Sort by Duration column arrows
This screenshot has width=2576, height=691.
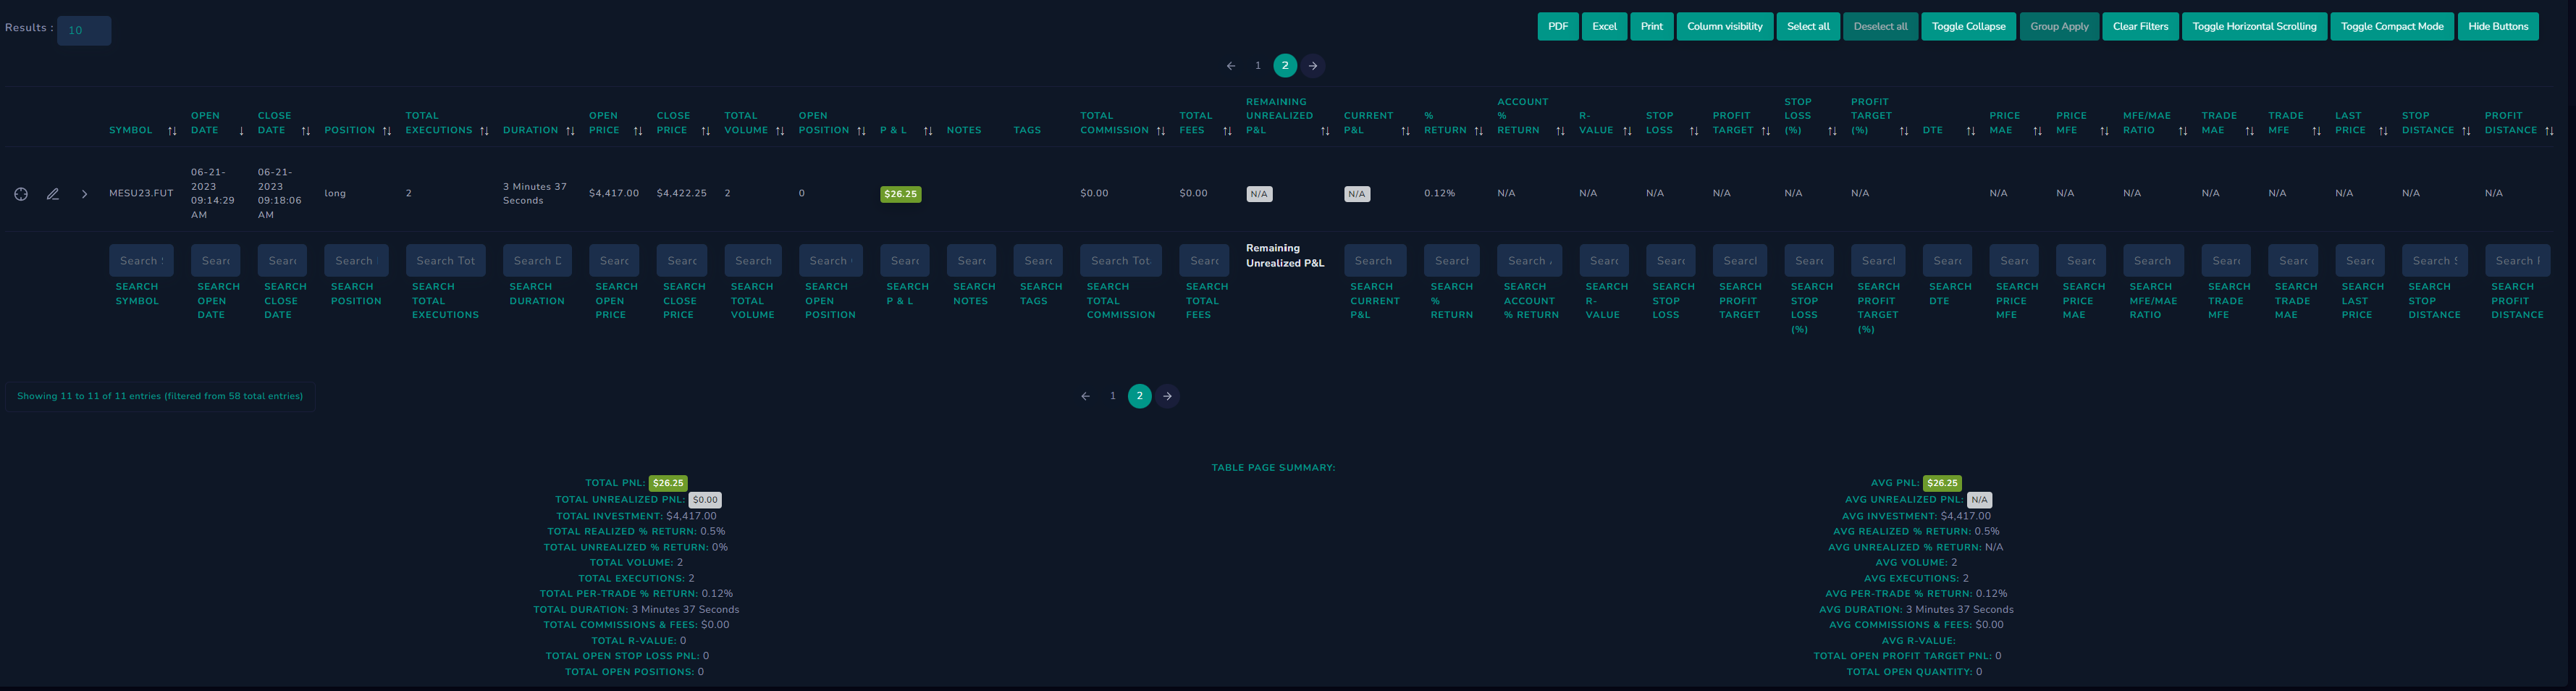(570, 131)
